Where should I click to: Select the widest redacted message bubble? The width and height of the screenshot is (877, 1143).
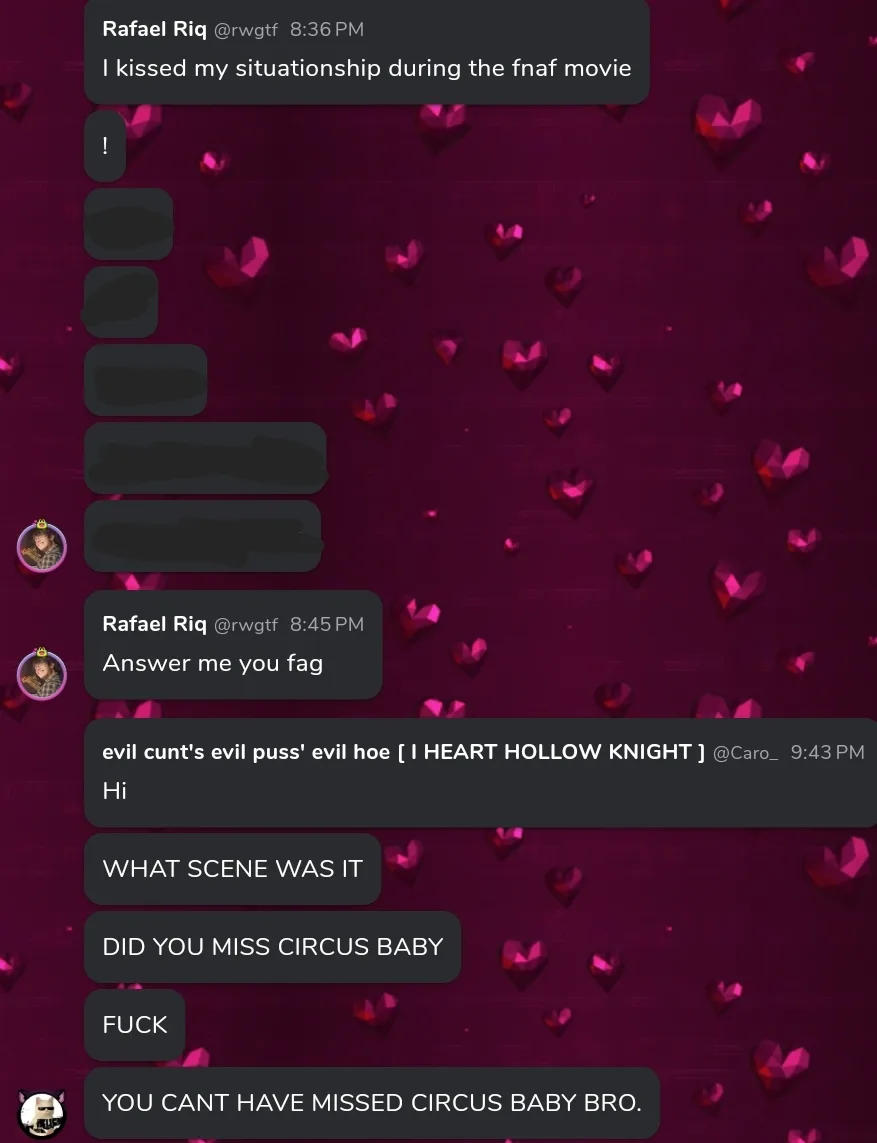coord(206,458)
